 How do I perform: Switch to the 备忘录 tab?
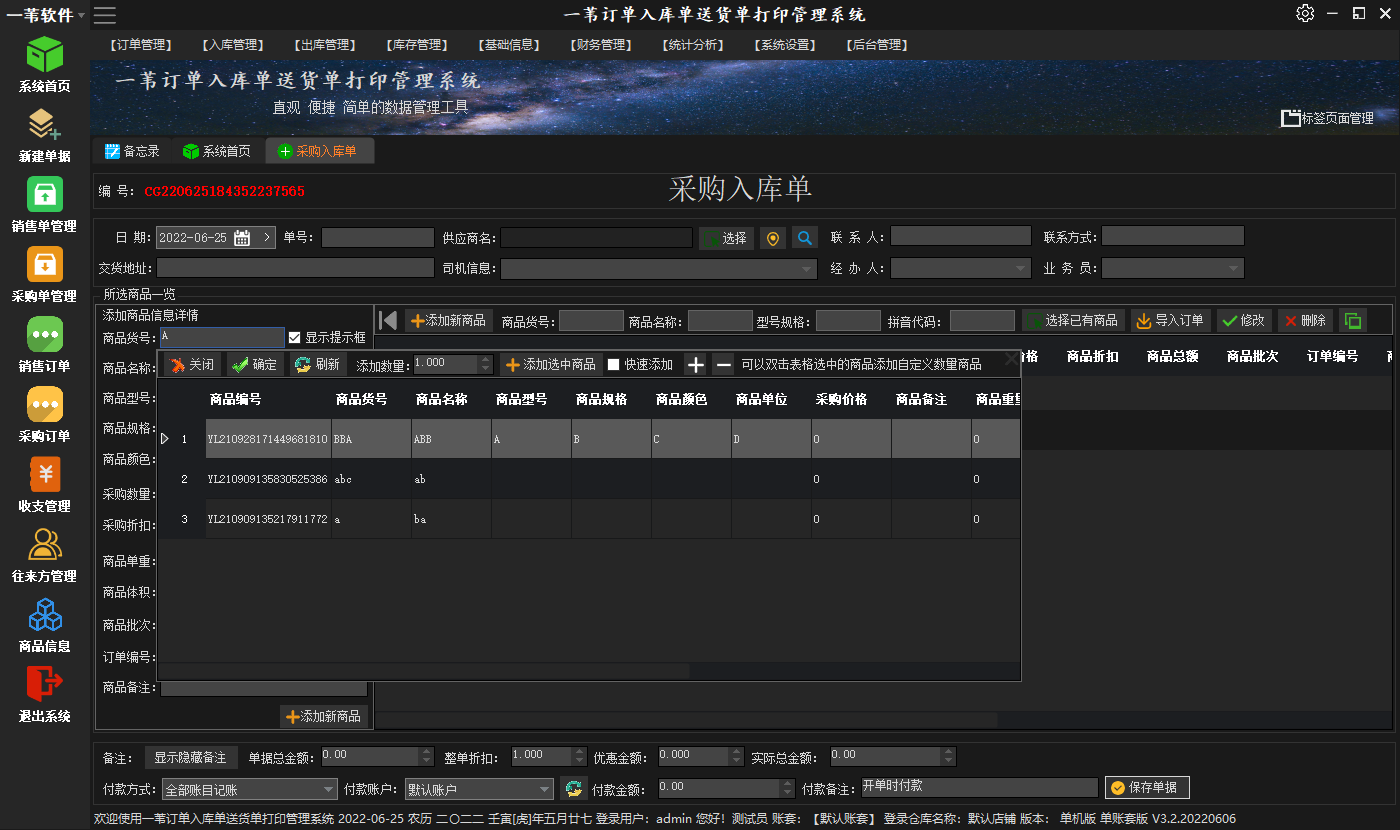[132, 151]
